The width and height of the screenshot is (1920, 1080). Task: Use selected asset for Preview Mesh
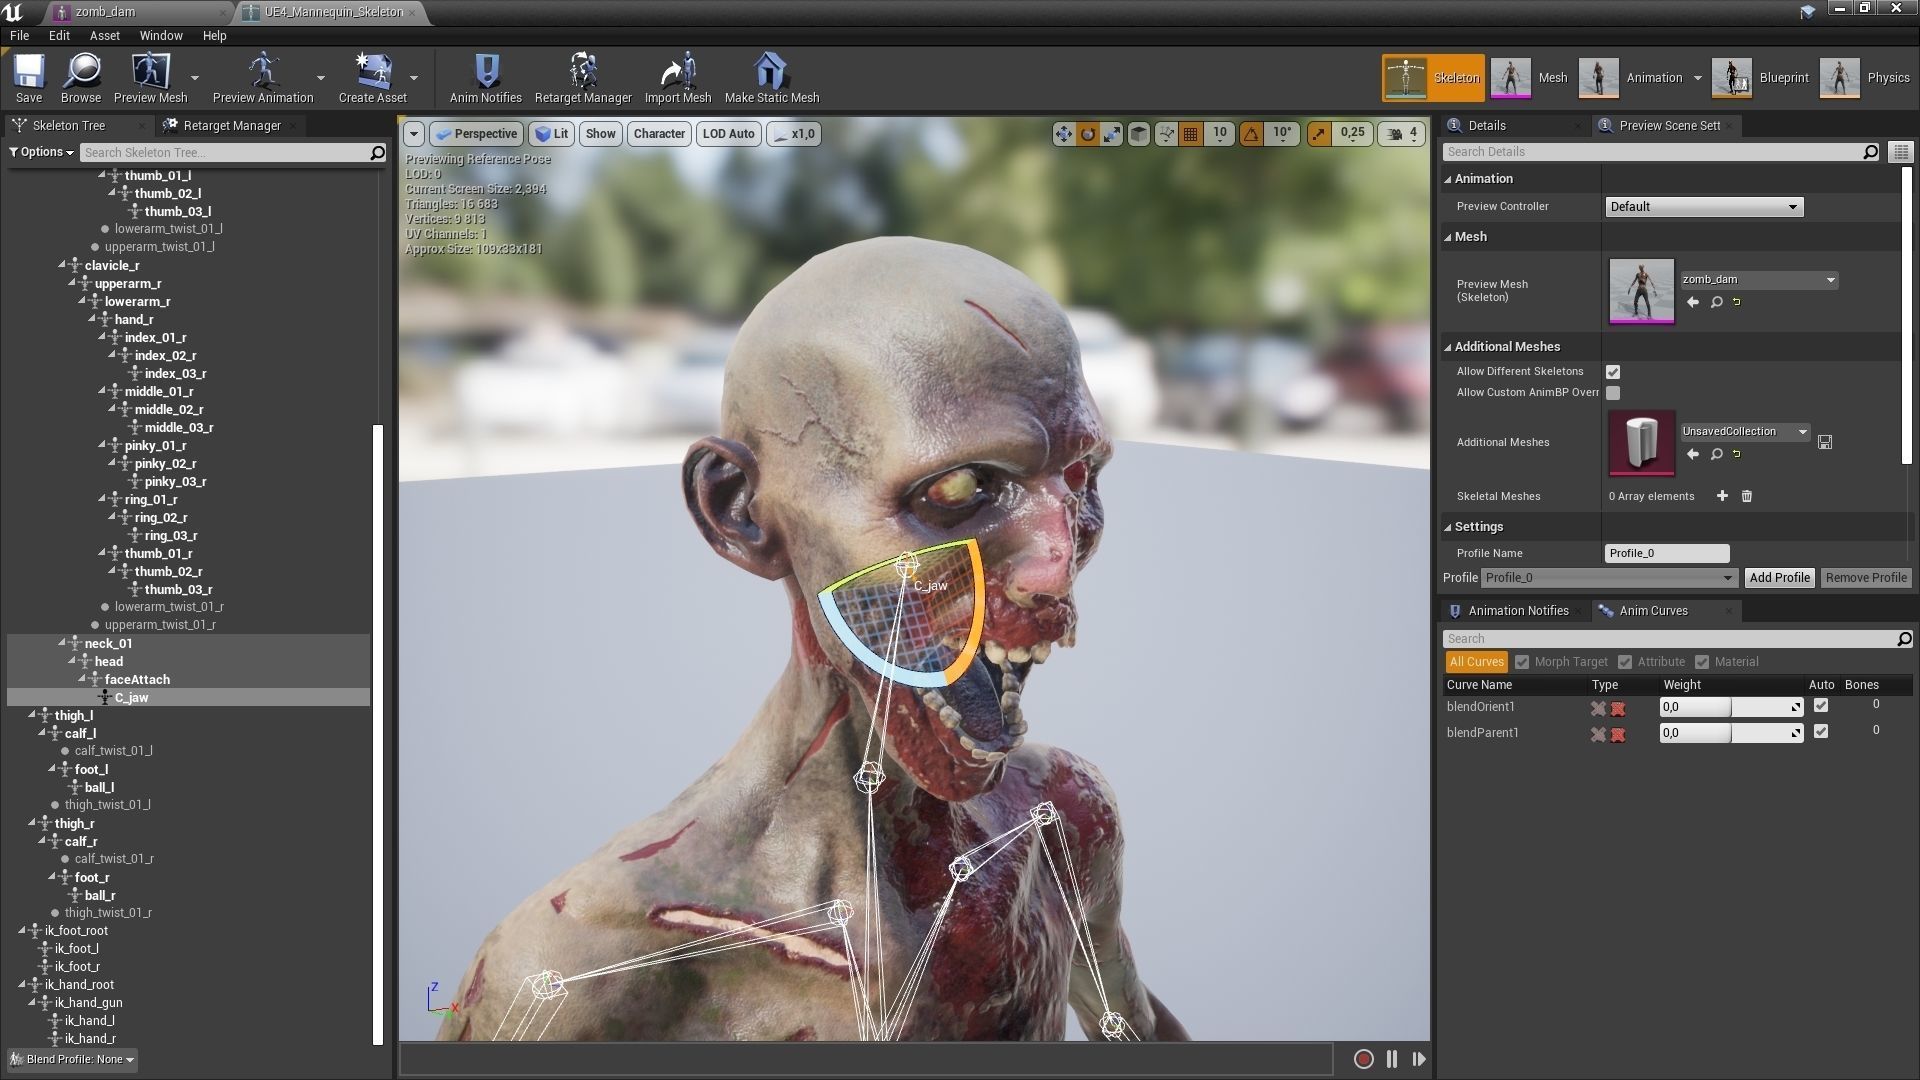coord(1693,302)
